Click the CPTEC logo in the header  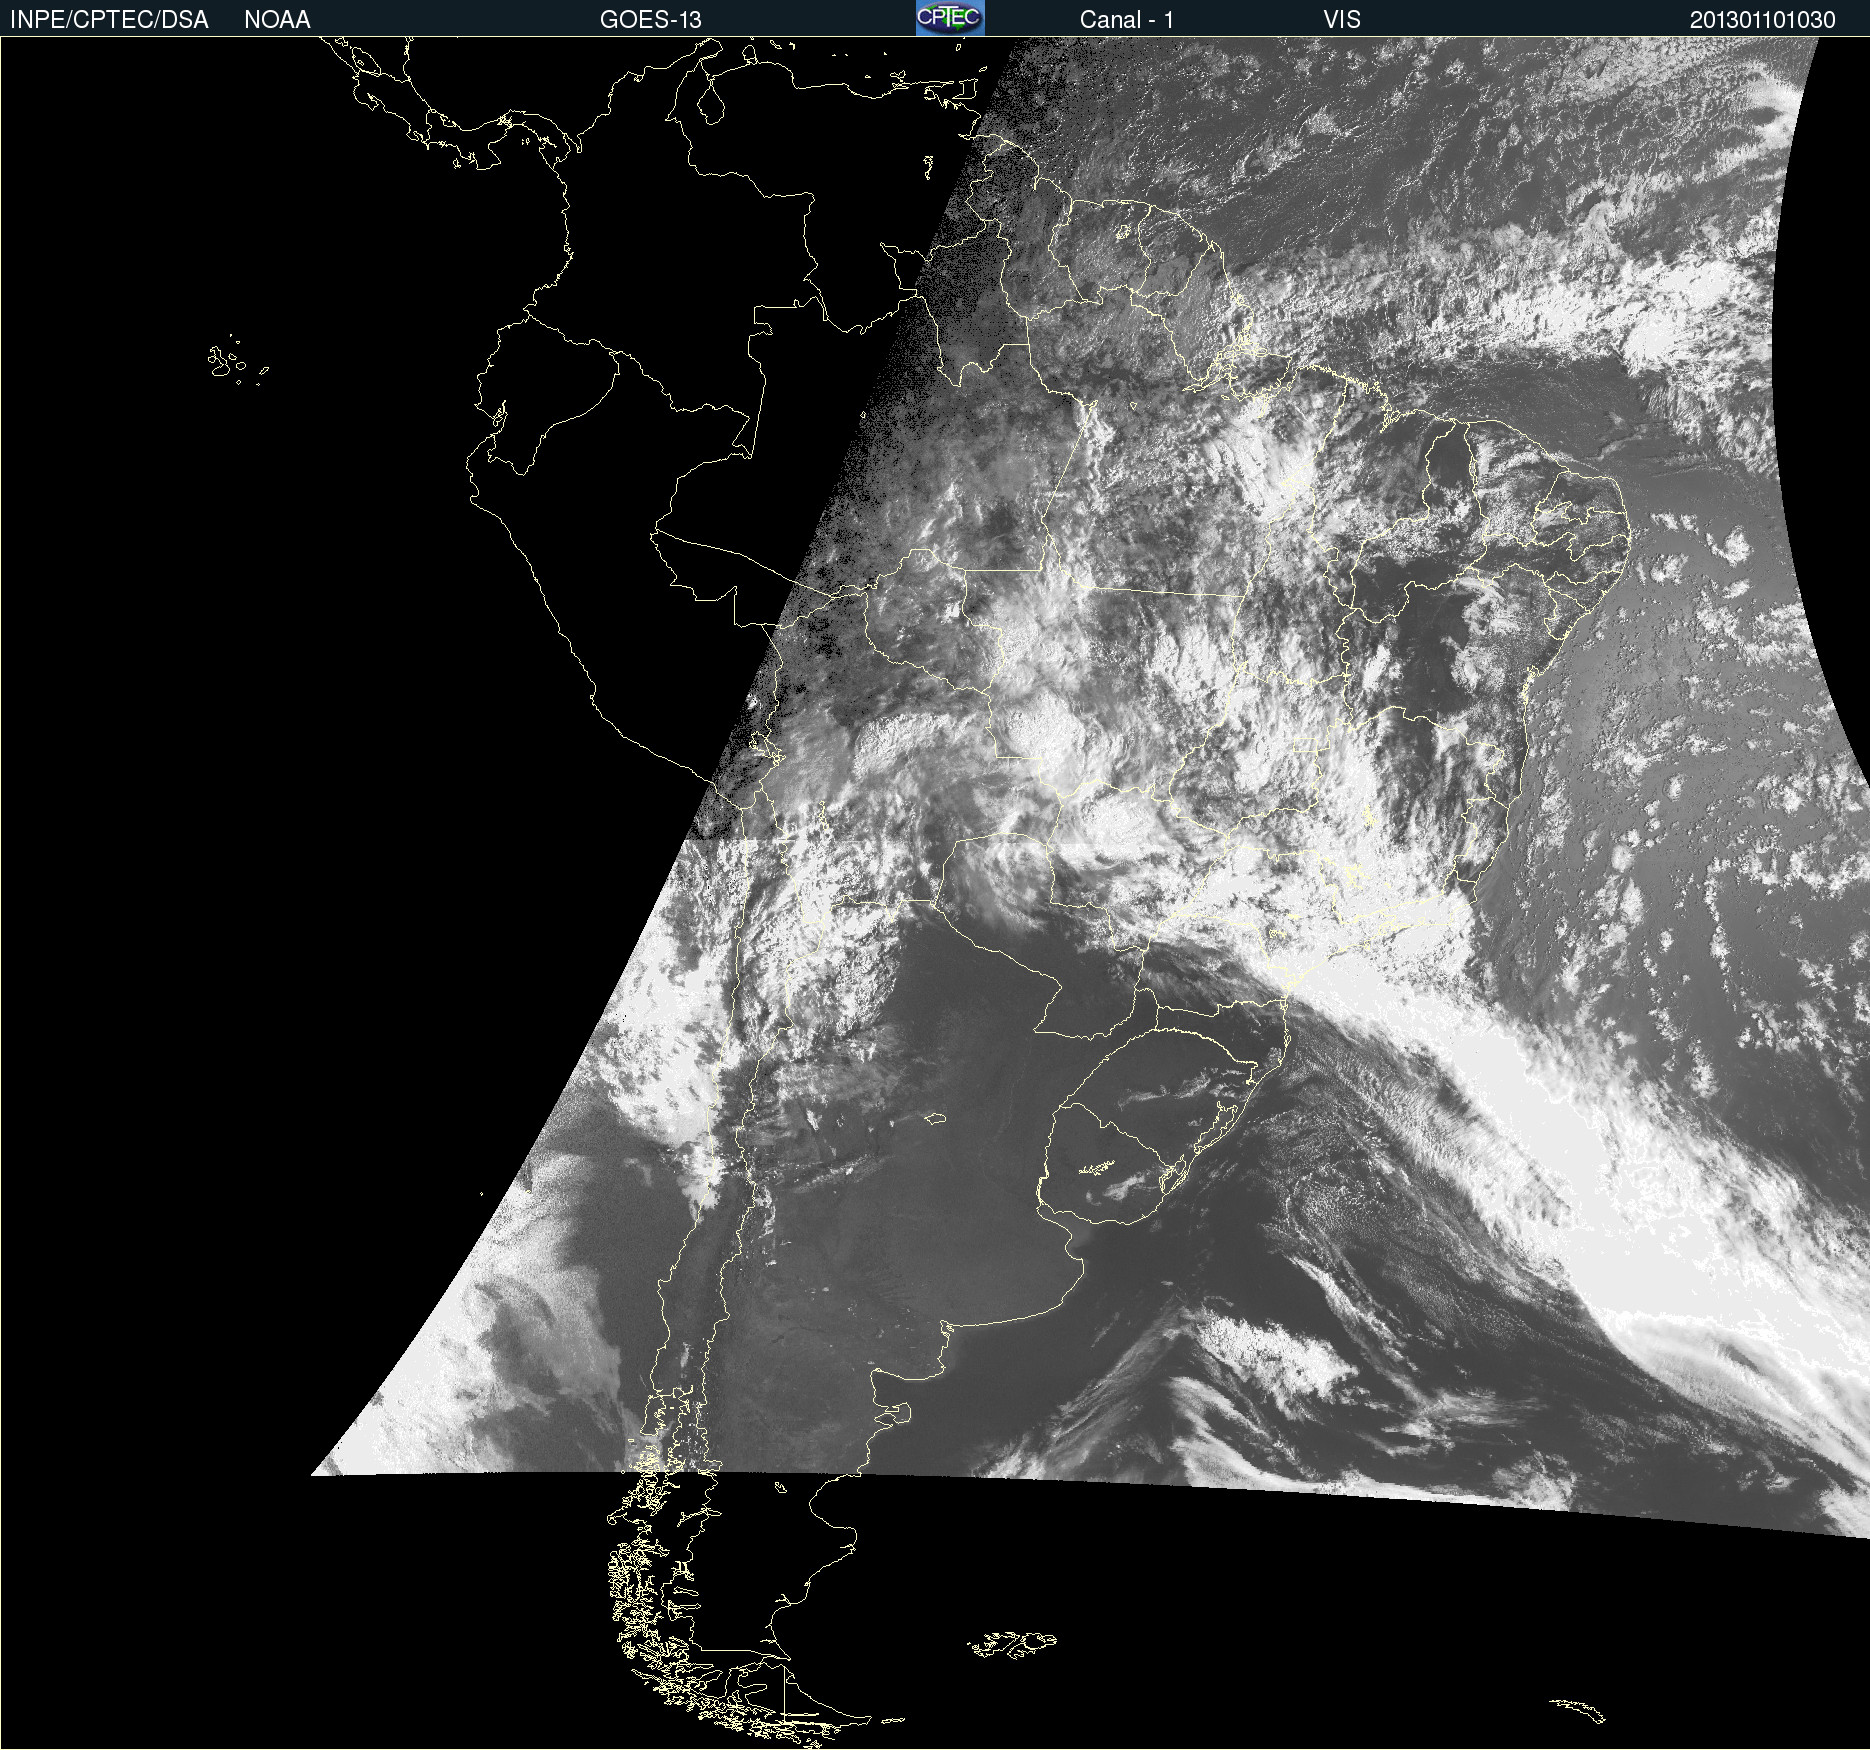[x=950, y=18]
